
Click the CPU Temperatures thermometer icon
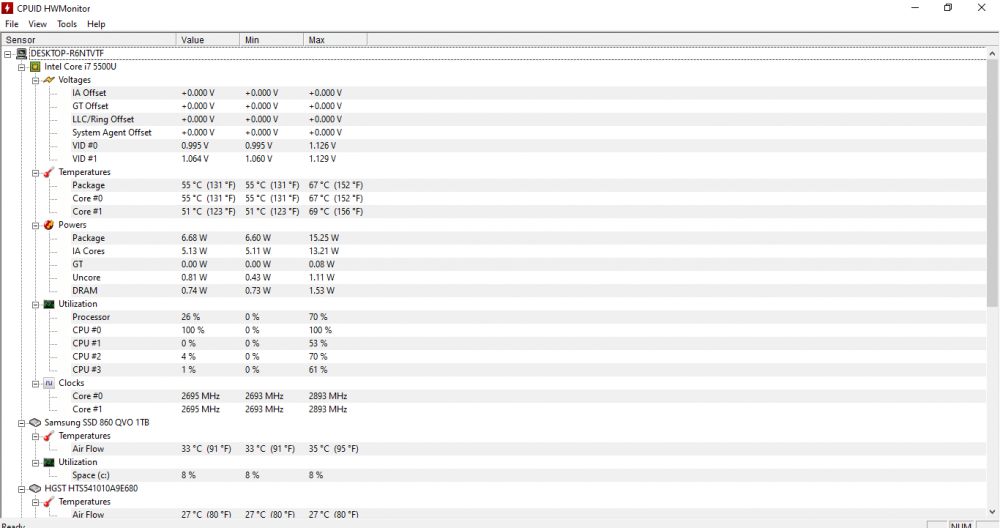(49, 172)
